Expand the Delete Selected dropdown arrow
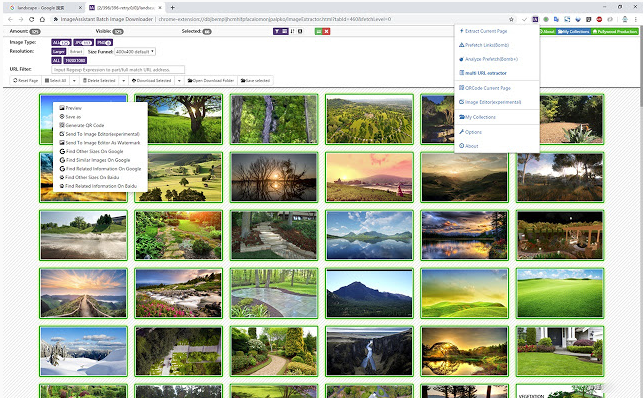This screenshot has width=643, height=398. [123, 81]
